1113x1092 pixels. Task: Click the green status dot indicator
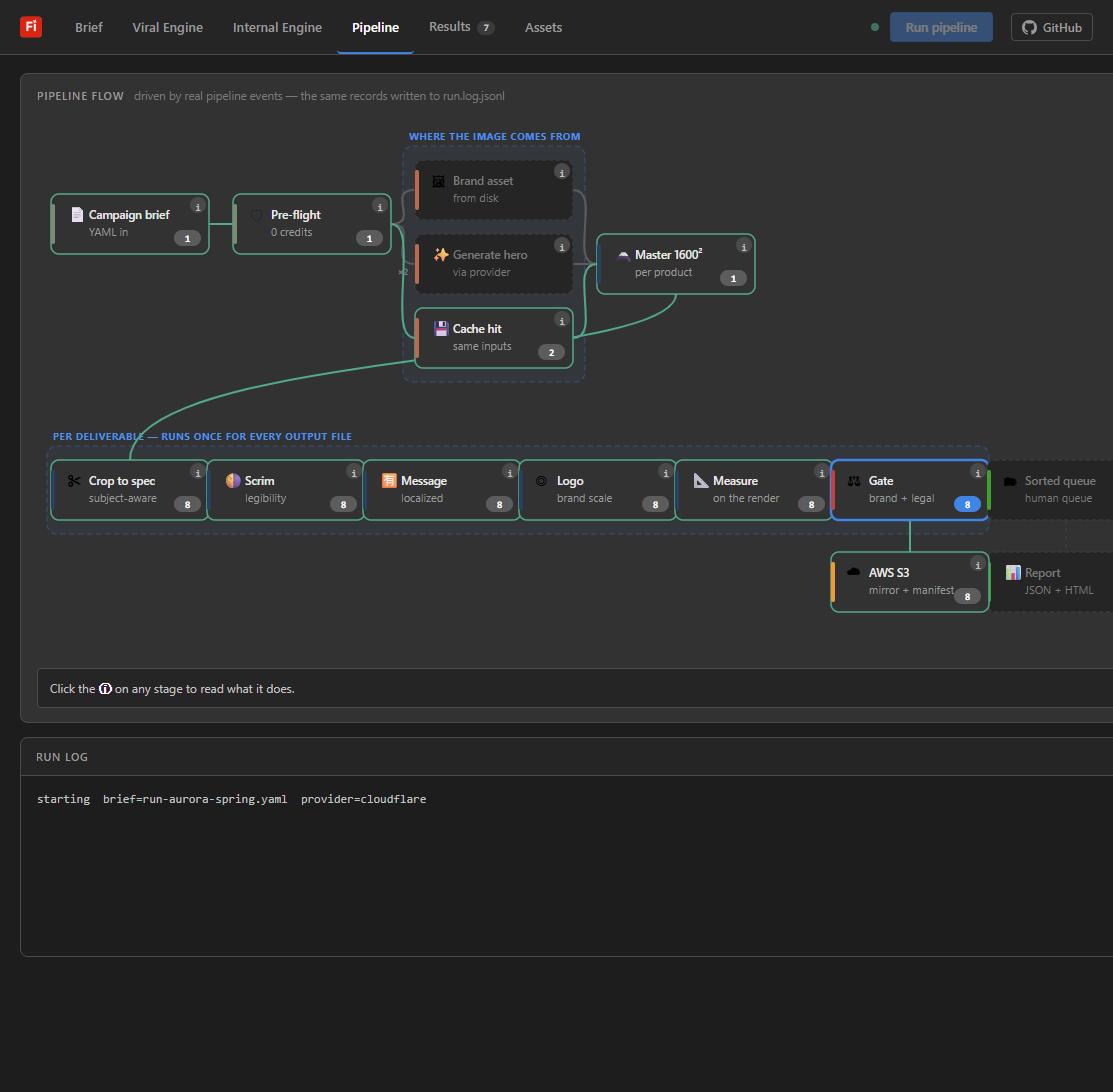click(x=874, y=27)
